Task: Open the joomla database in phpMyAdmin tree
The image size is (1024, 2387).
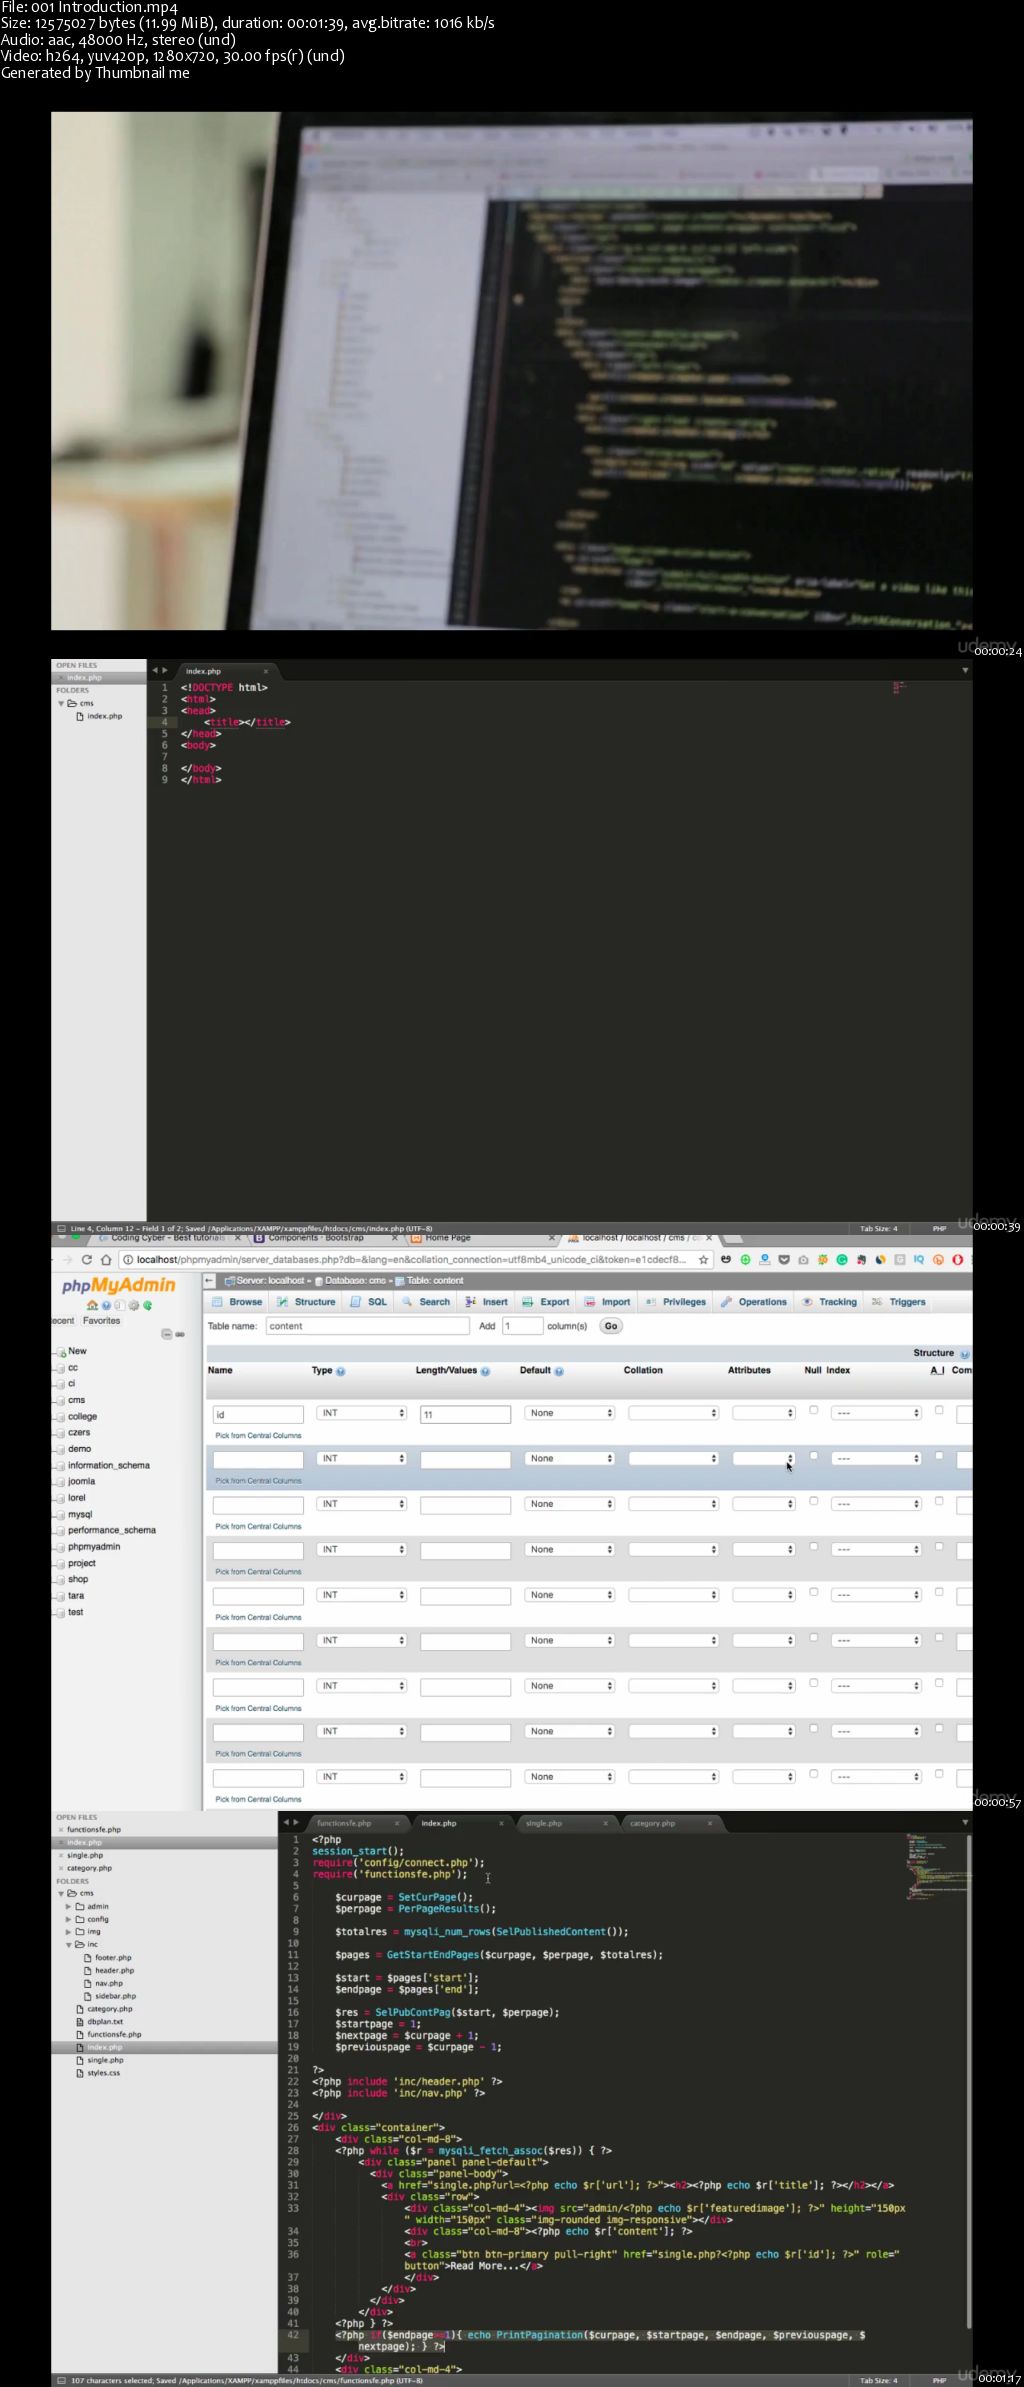Action: coord(81,1481)
